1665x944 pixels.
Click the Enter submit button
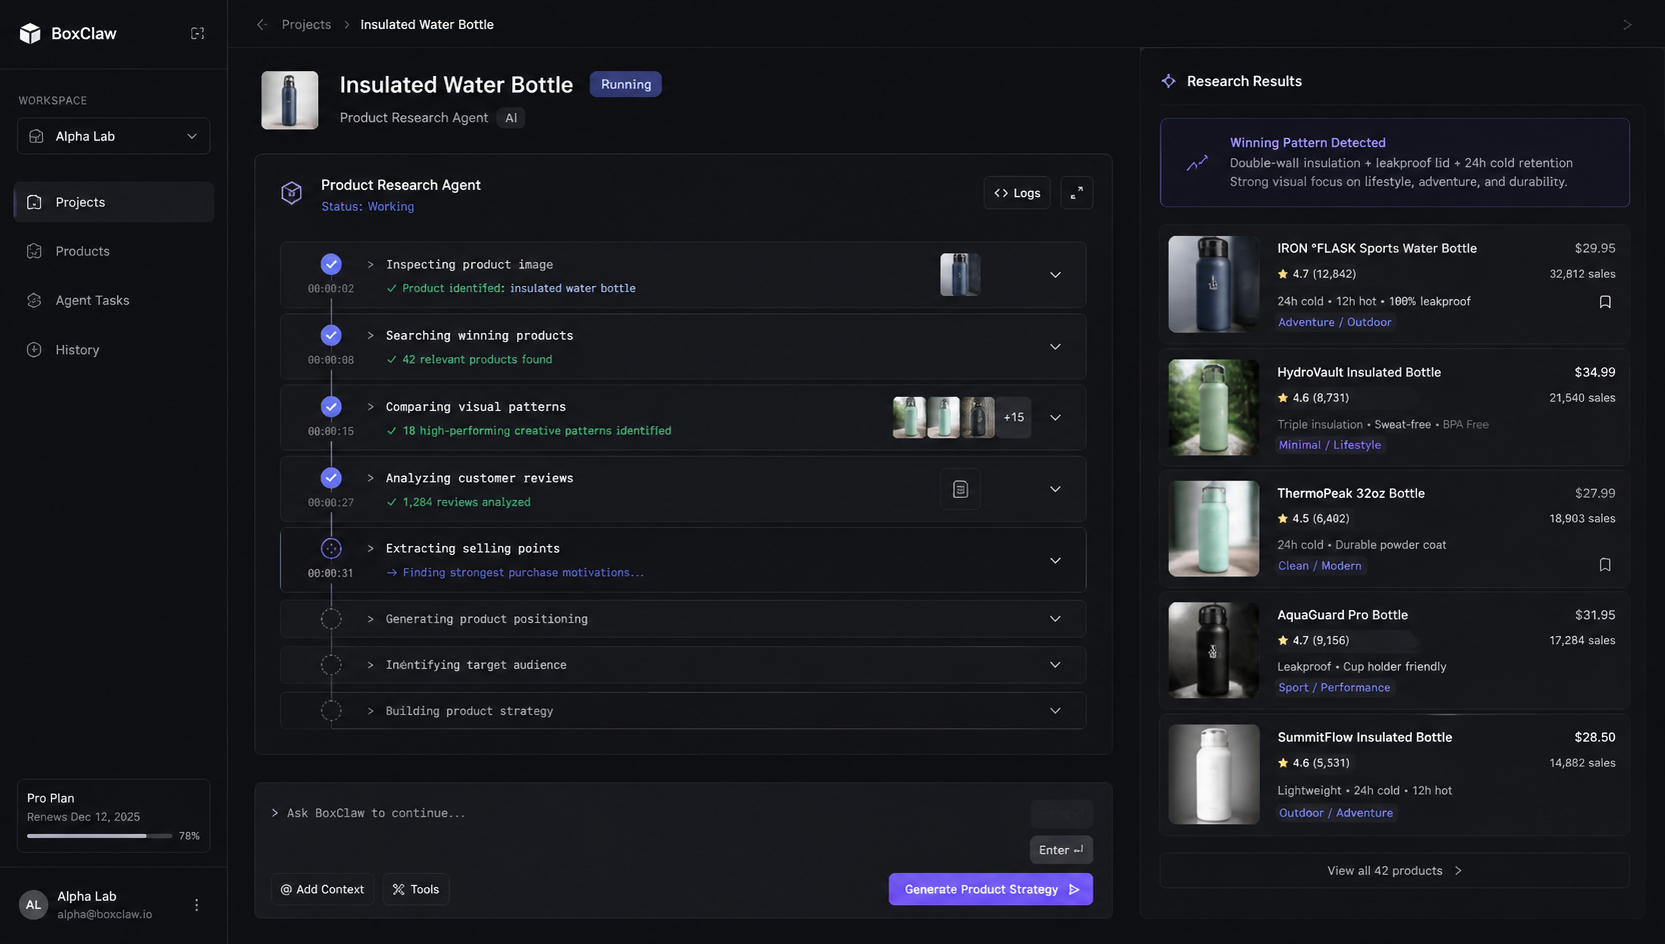point(1061,850)
